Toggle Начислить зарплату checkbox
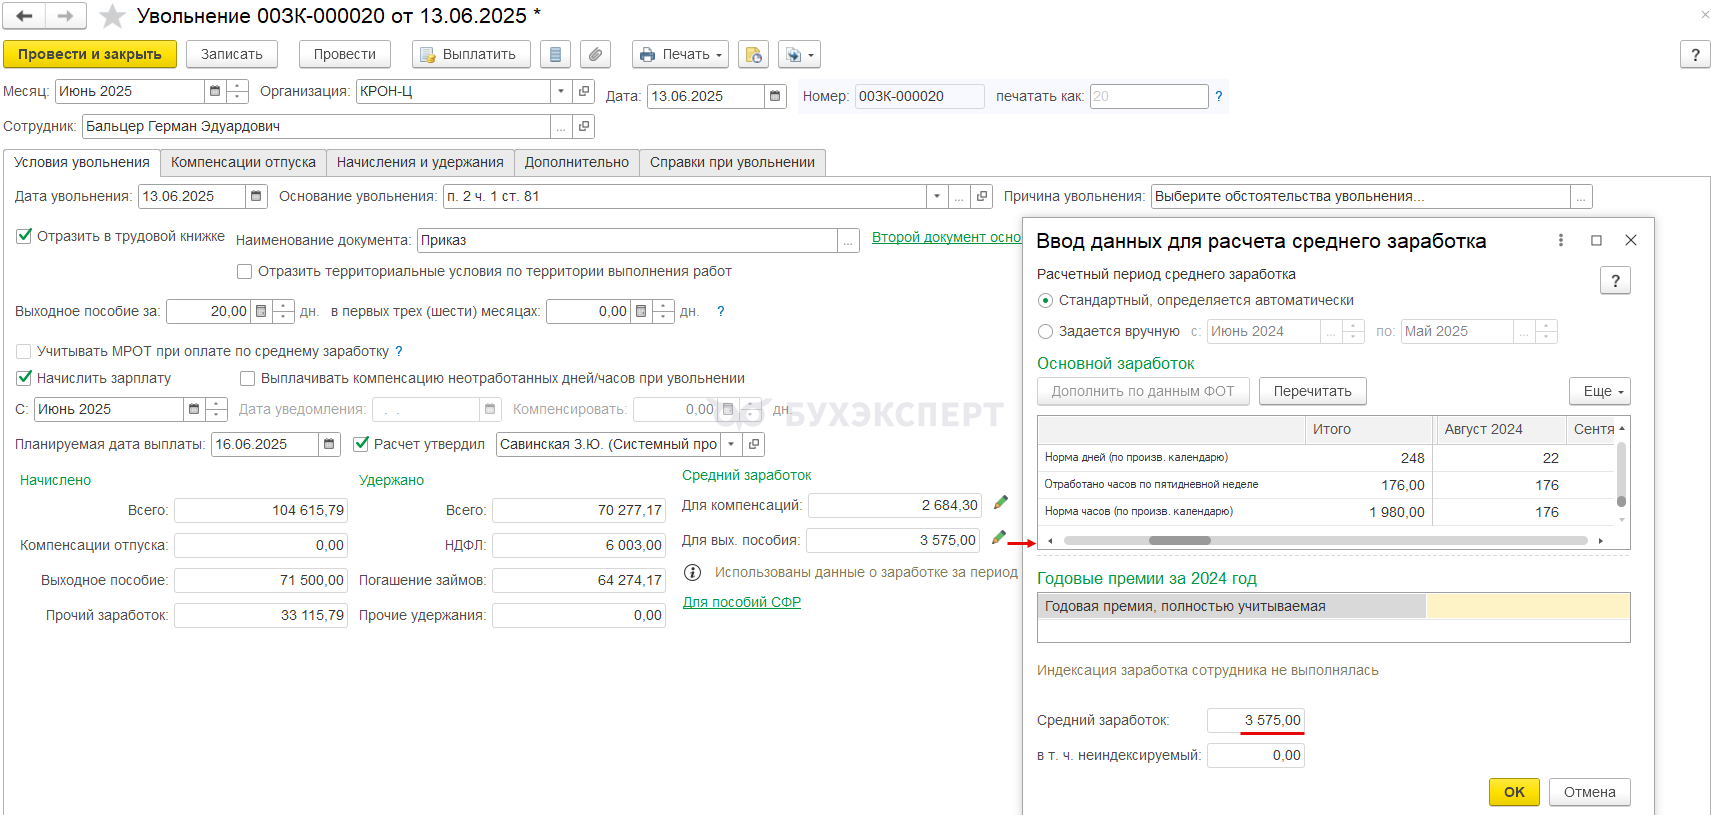This screenshot has width=1711, height=815. [24, 378]
